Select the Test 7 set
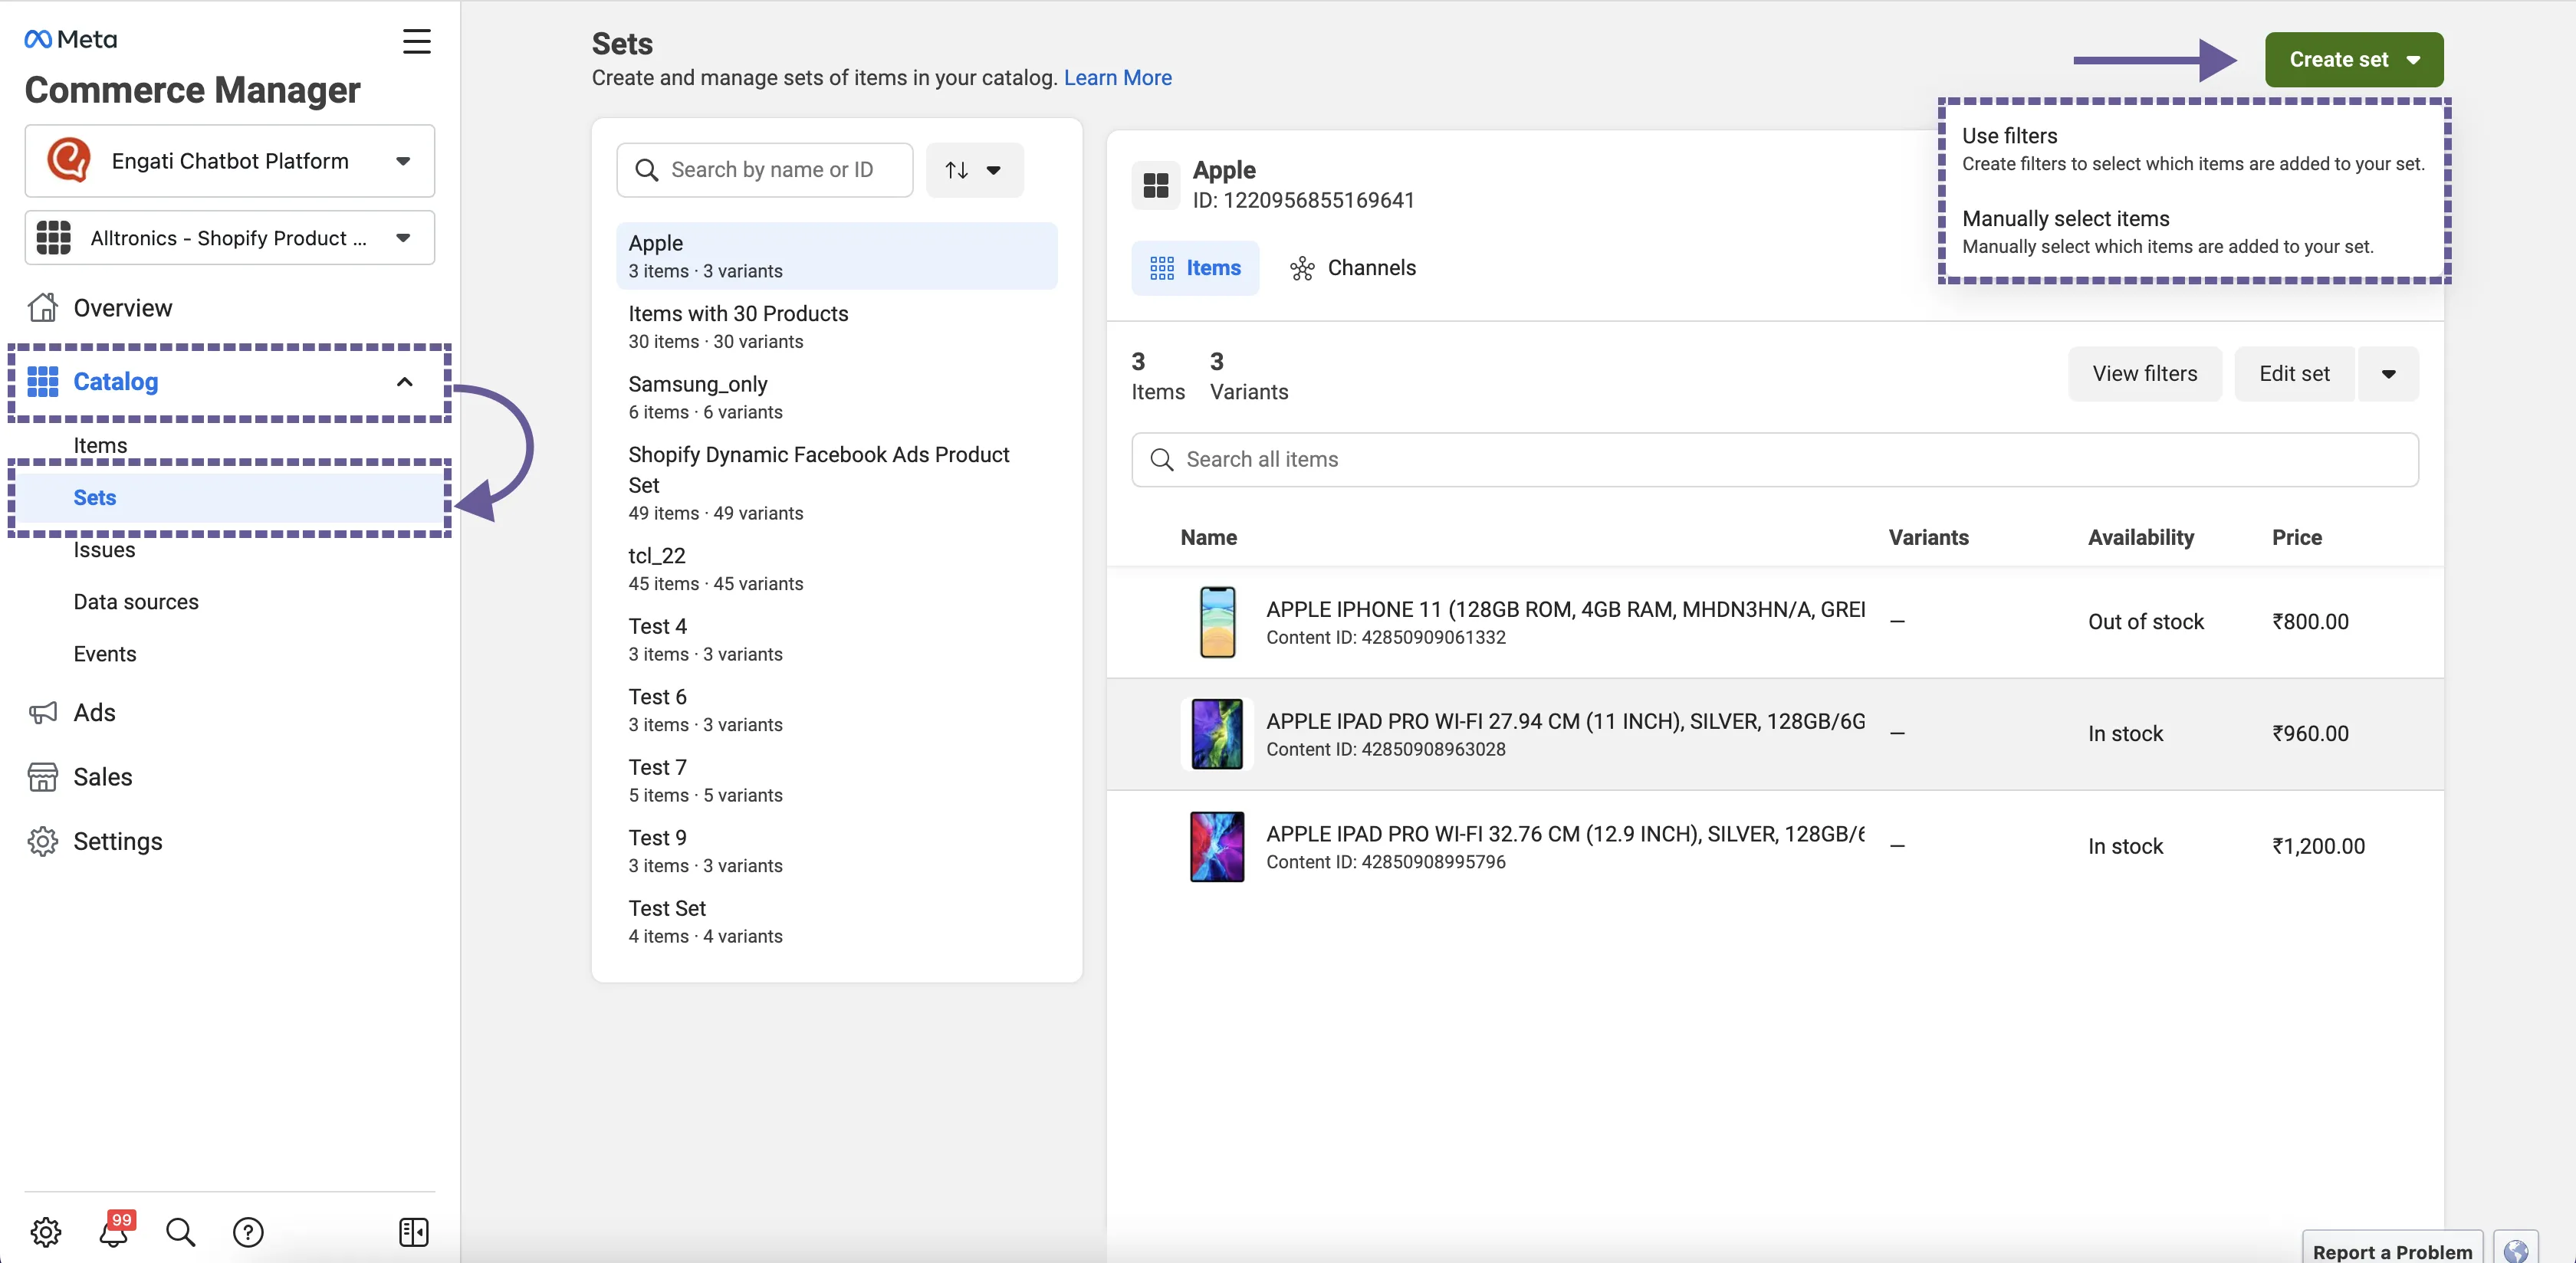 click(837, 780)
